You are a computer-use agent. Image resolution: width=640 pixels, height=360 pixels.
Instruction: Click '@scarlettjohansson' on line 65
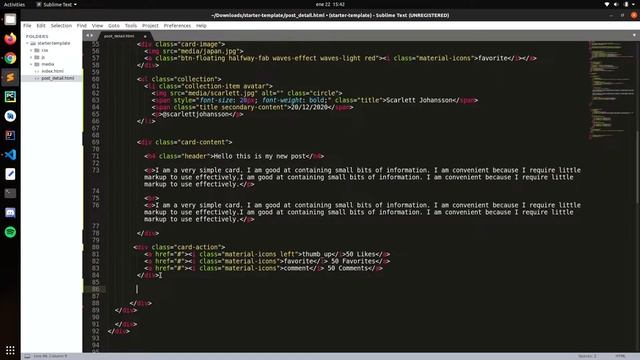coord(196,114)
